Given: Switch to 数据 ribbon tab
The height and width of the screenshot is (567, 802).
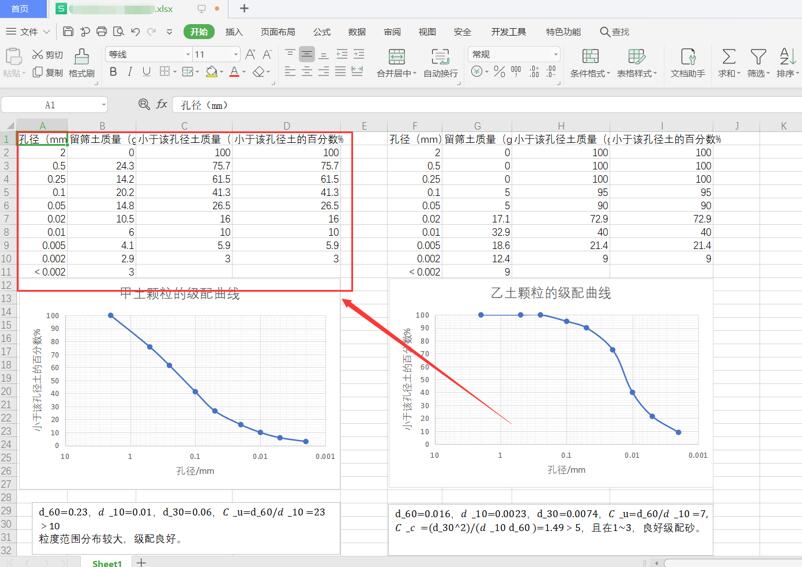Looking at the screenshot, I should point(357,32).
